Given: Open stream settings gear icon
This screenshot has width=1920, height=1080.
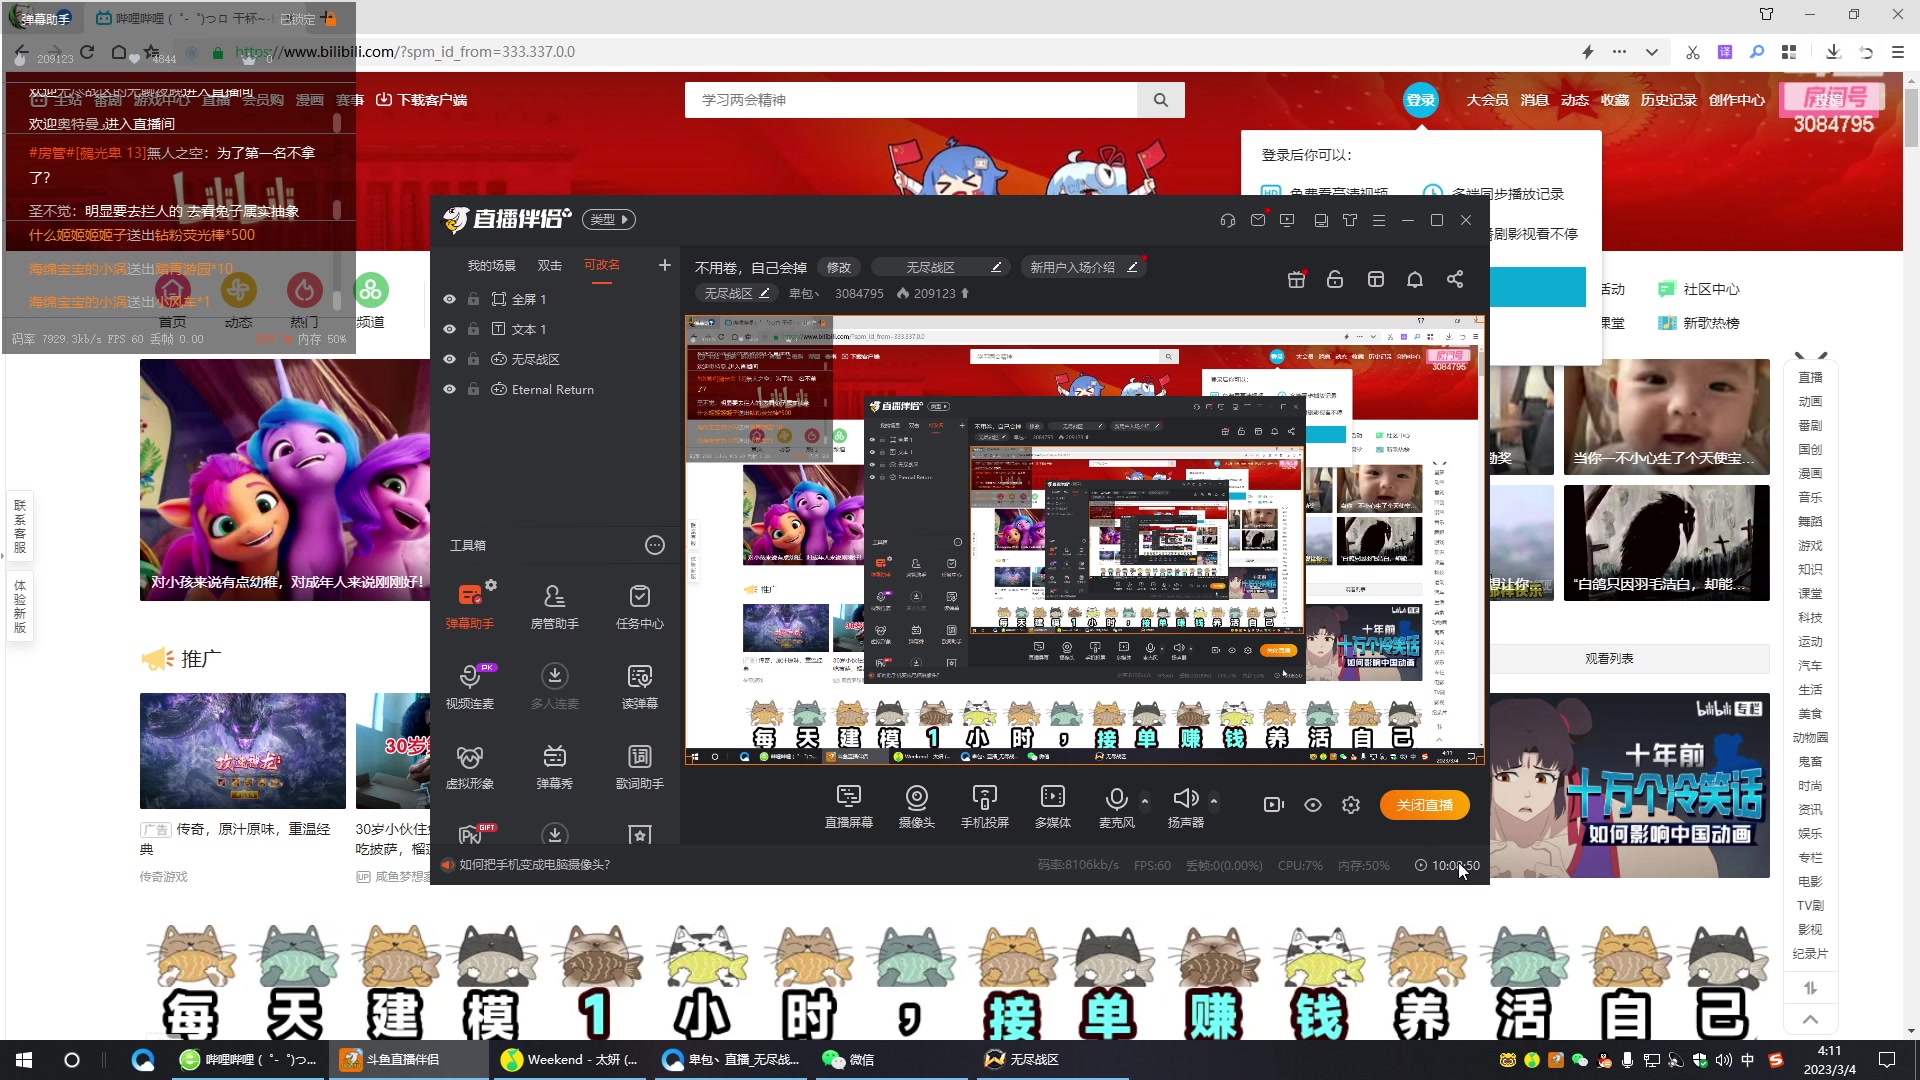Looking at the screenshot, I should point(1351,805).
